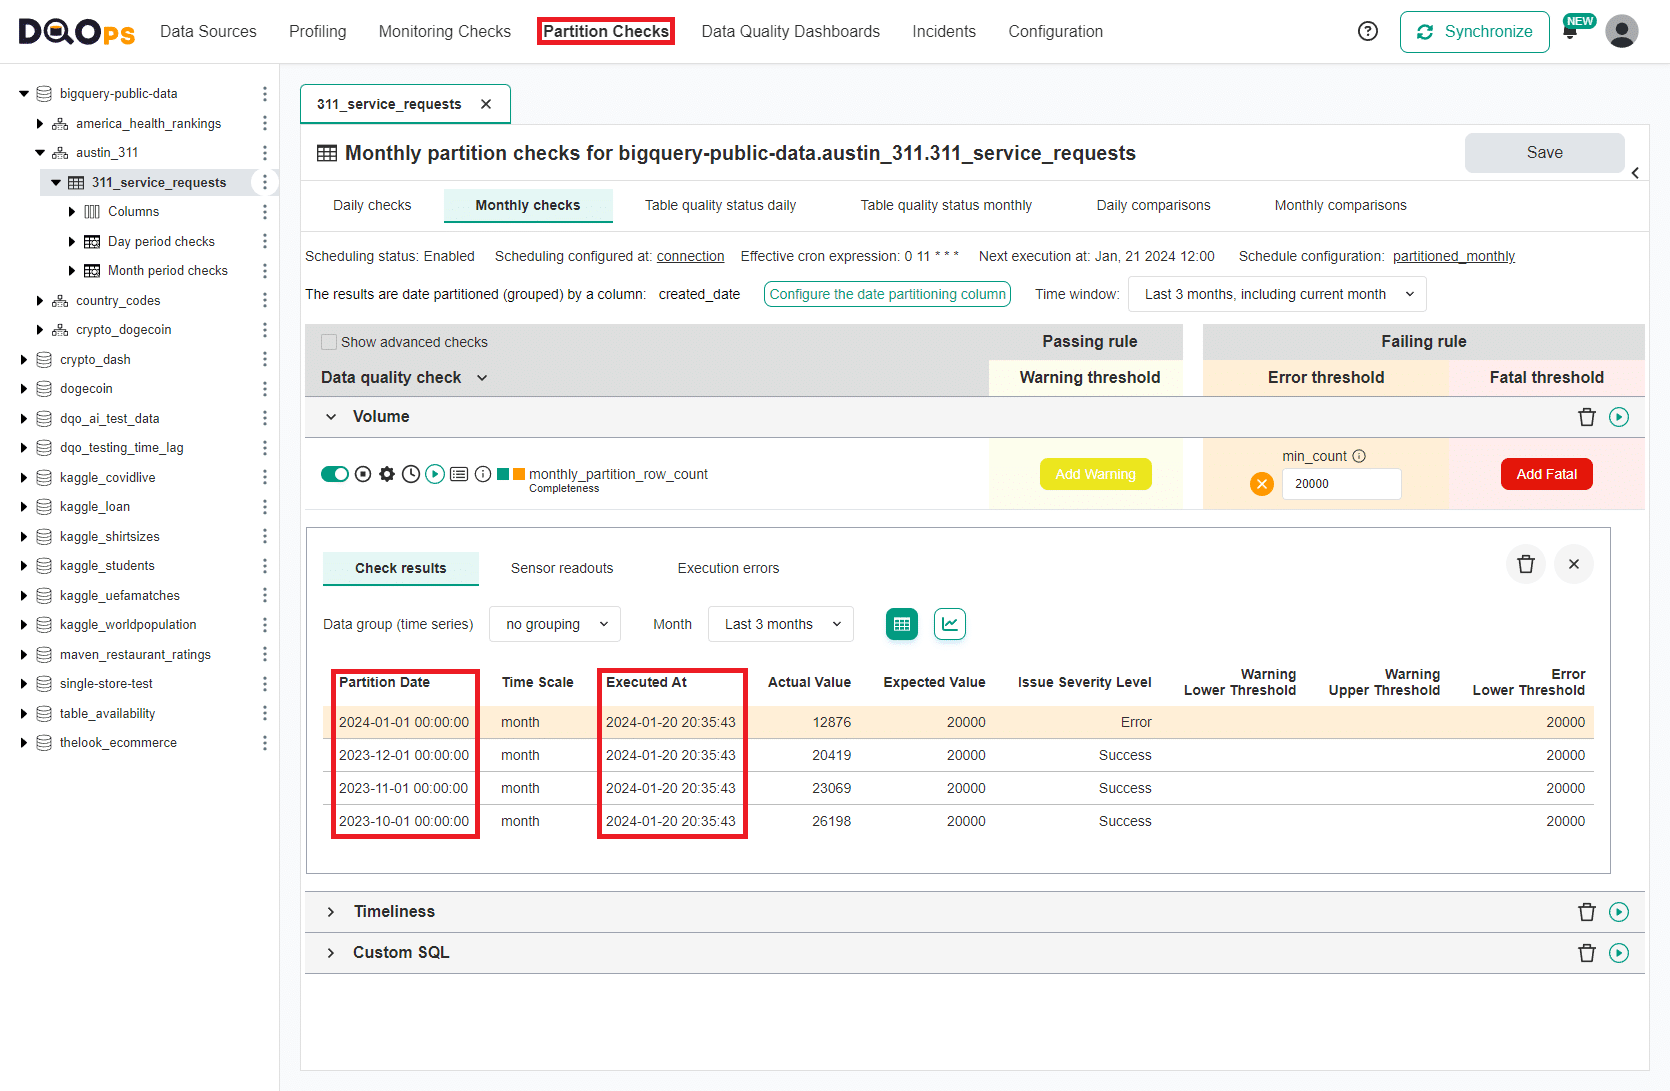Open the Time window dropdown
This screenshot has height=1091, width=1670.
(1276, 294)
